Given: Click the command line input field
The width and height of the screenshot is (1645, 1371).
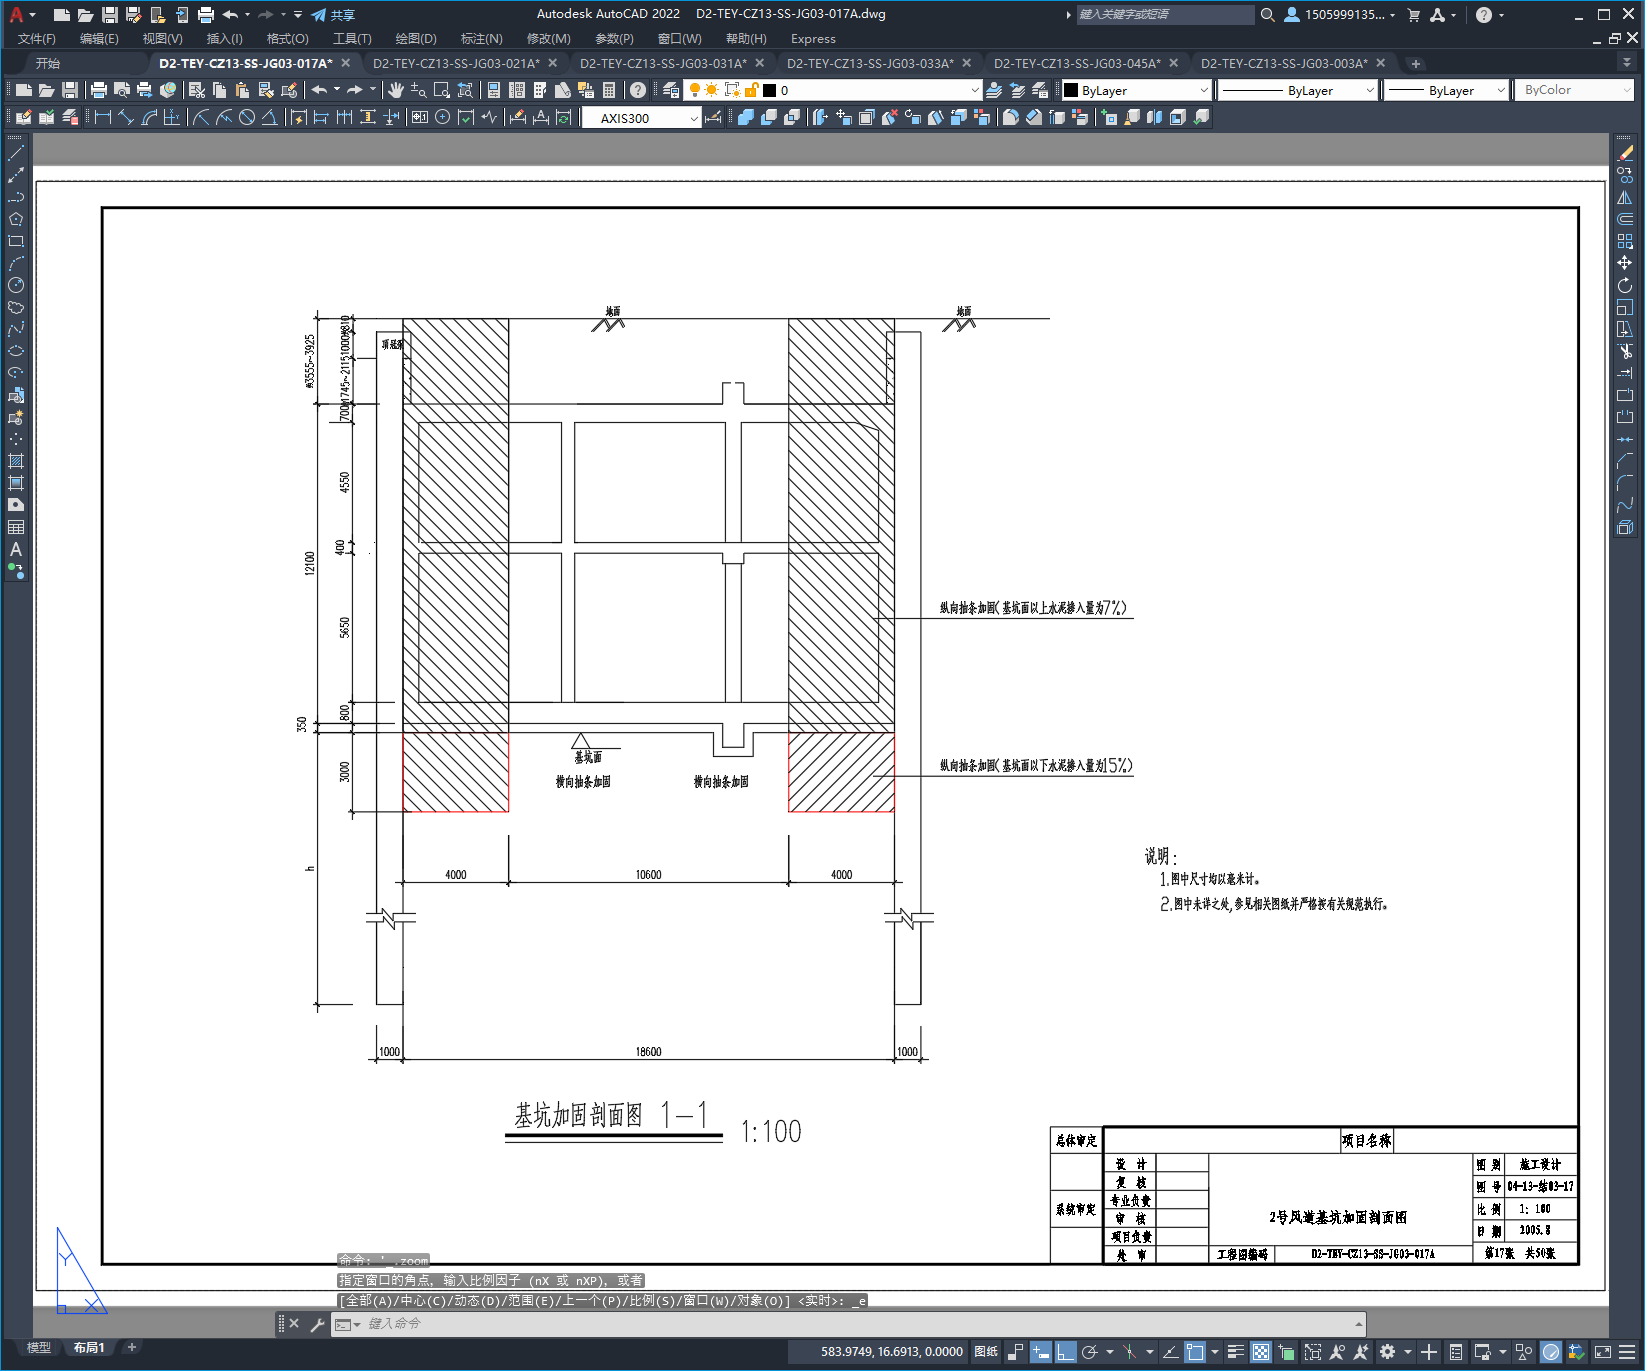Looking at the screenshot, I should (x=848, y=1324).
